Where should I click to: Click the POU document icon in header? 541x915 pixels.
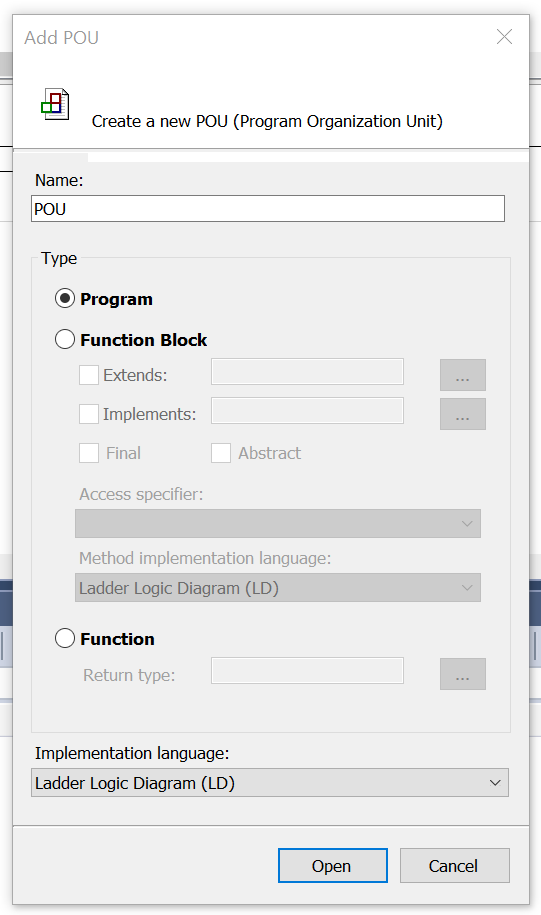pos(55,104)
